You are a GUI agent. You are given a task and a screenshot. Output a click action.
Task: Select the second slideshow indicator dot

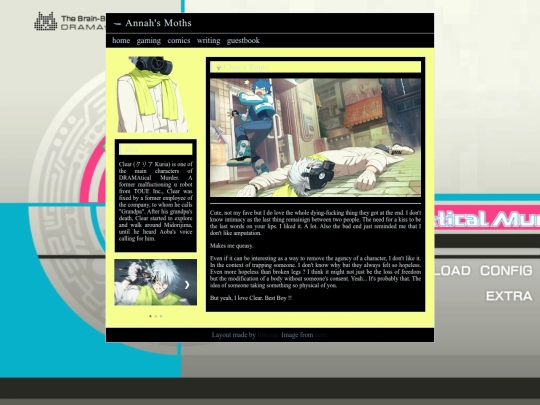click(156, 316)
